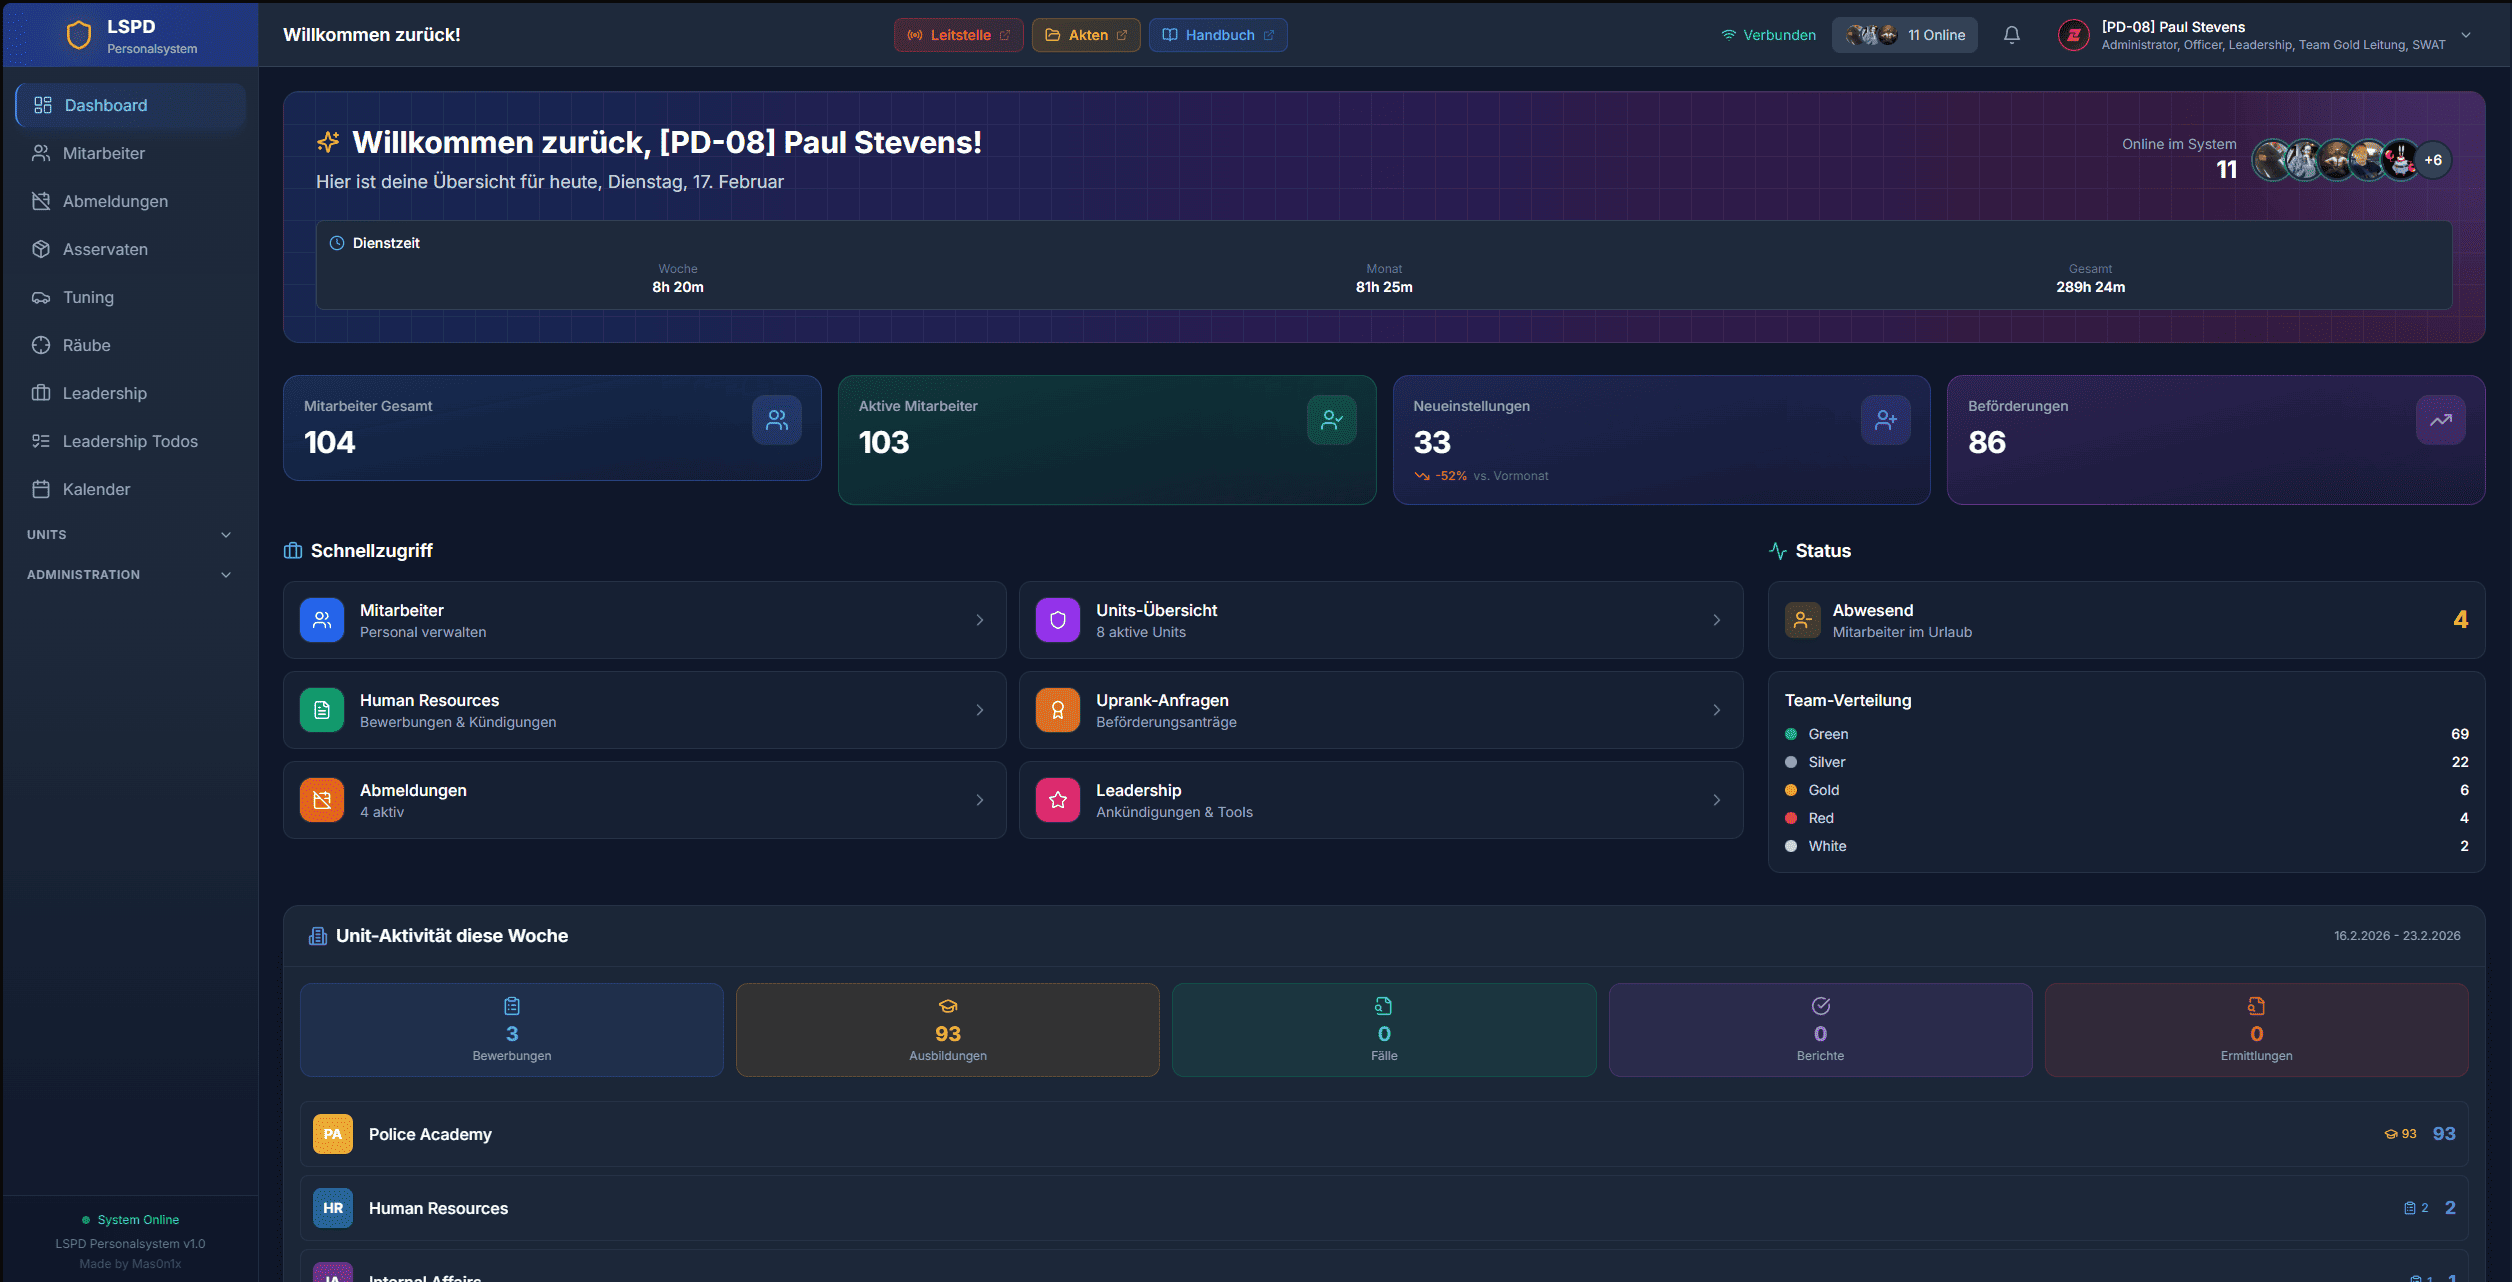Screen dimensions: 2512x1282
Task: Switch to the Leitstelle tab
Action: pyautogui.click(x=957, y=35)
